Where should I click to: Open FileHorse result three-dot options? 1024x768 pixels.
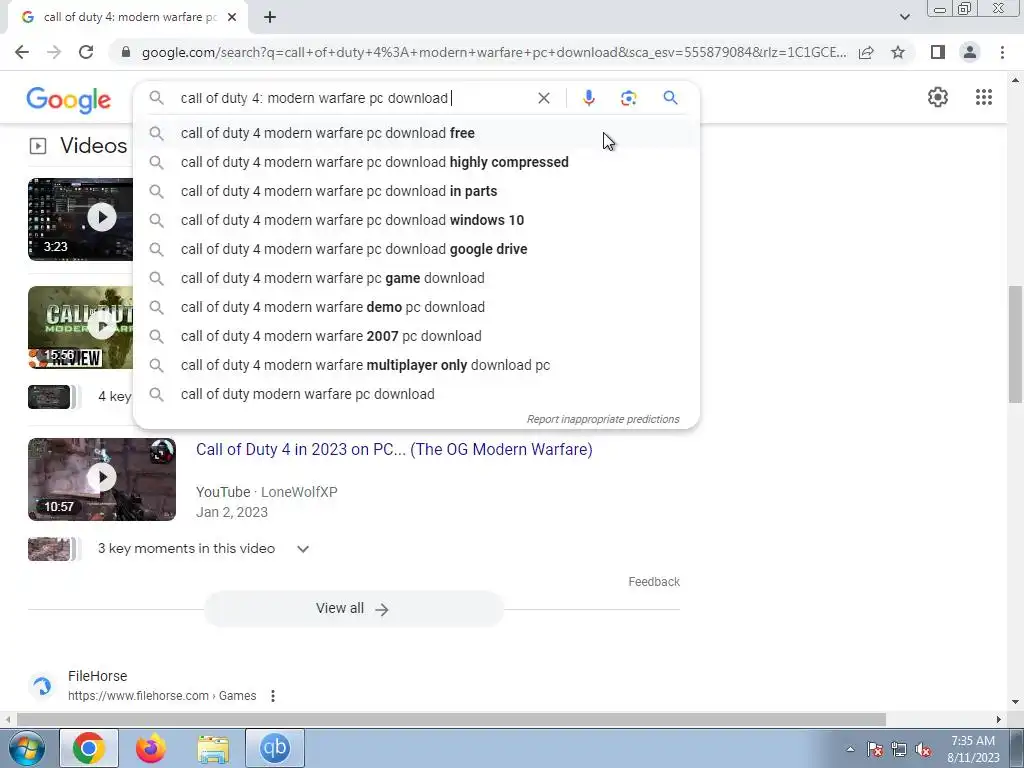point(273,696)
